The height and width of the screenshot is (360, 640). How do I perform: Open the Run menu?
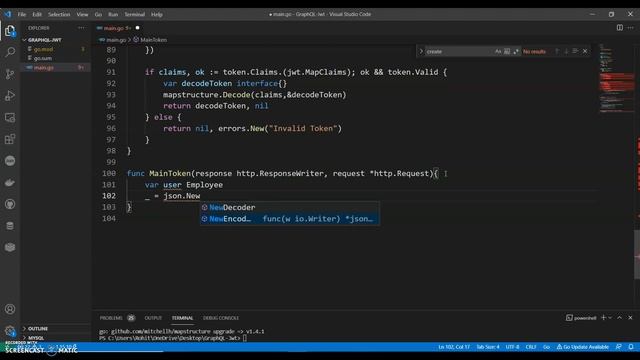tap(113, 14)
